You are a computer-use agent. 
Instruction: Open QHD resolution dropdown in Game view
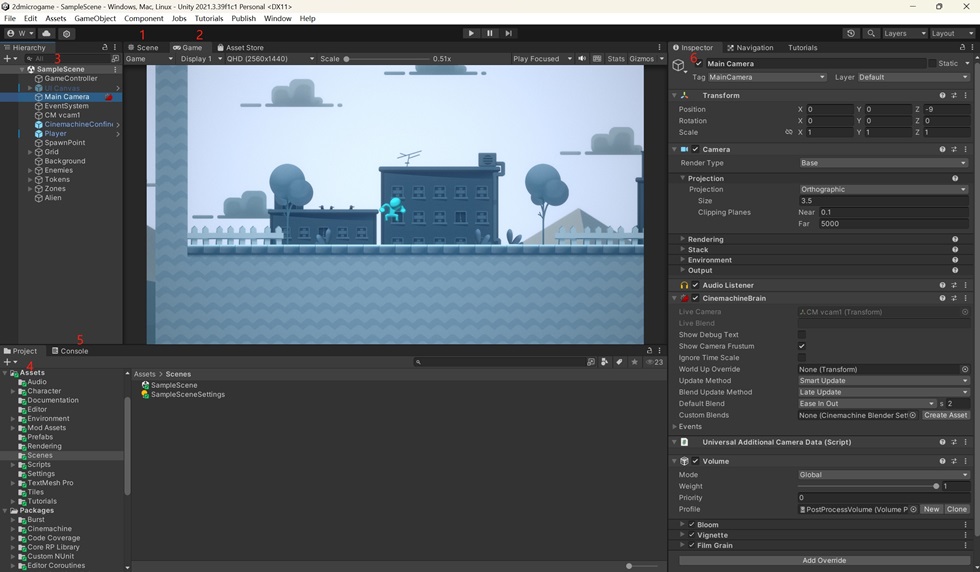click(x=271, y=58)
